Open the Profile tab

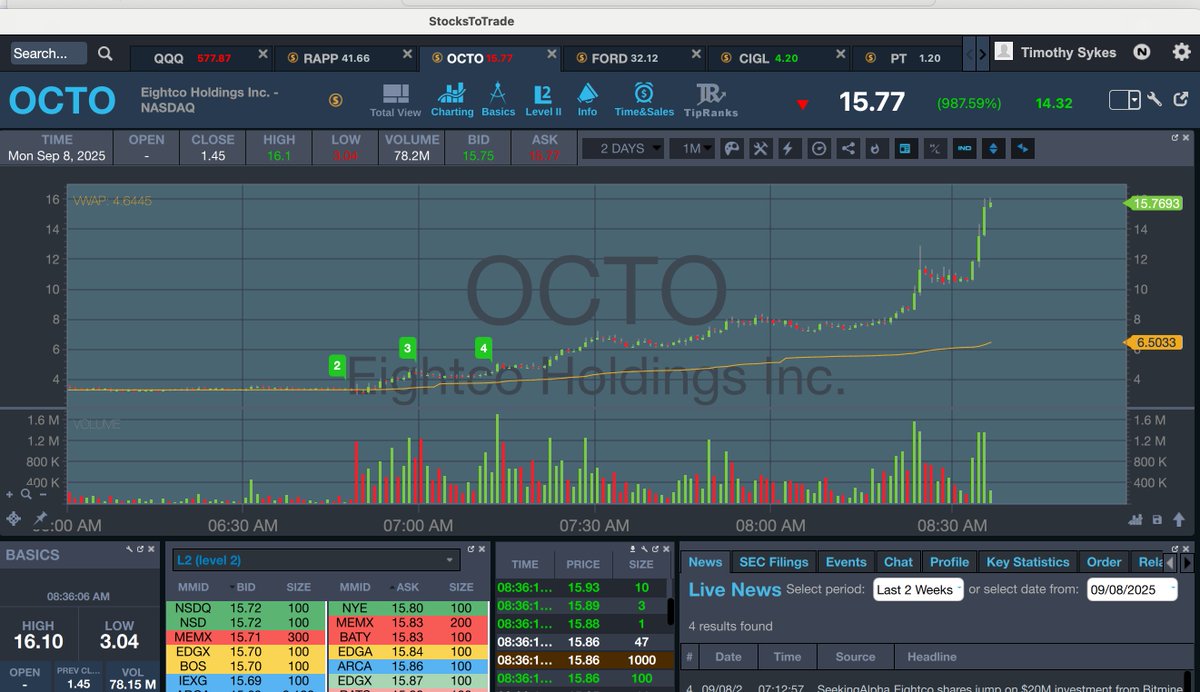click(x=949, y=562)
